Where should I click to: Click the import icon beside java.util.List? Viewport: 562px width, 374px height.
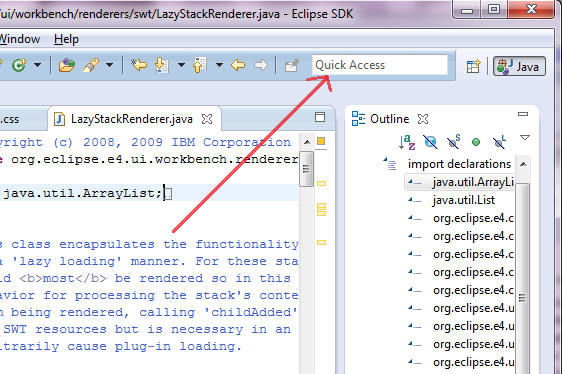(414, 200)
